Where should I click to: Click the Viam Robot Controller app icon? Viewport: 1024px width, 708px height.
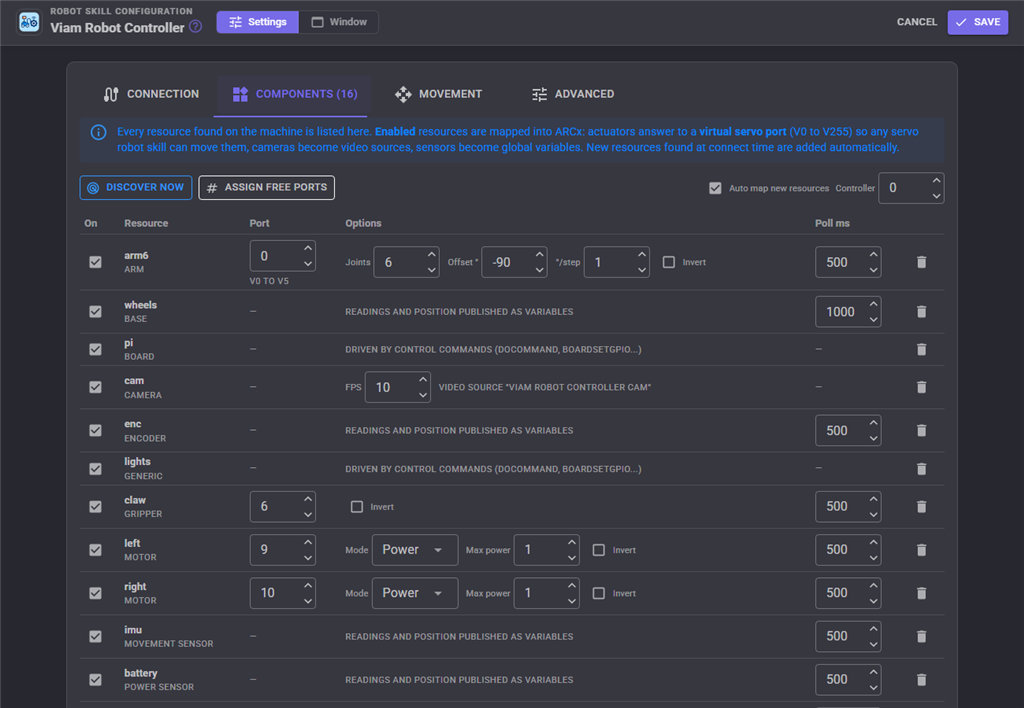point(29,22)
